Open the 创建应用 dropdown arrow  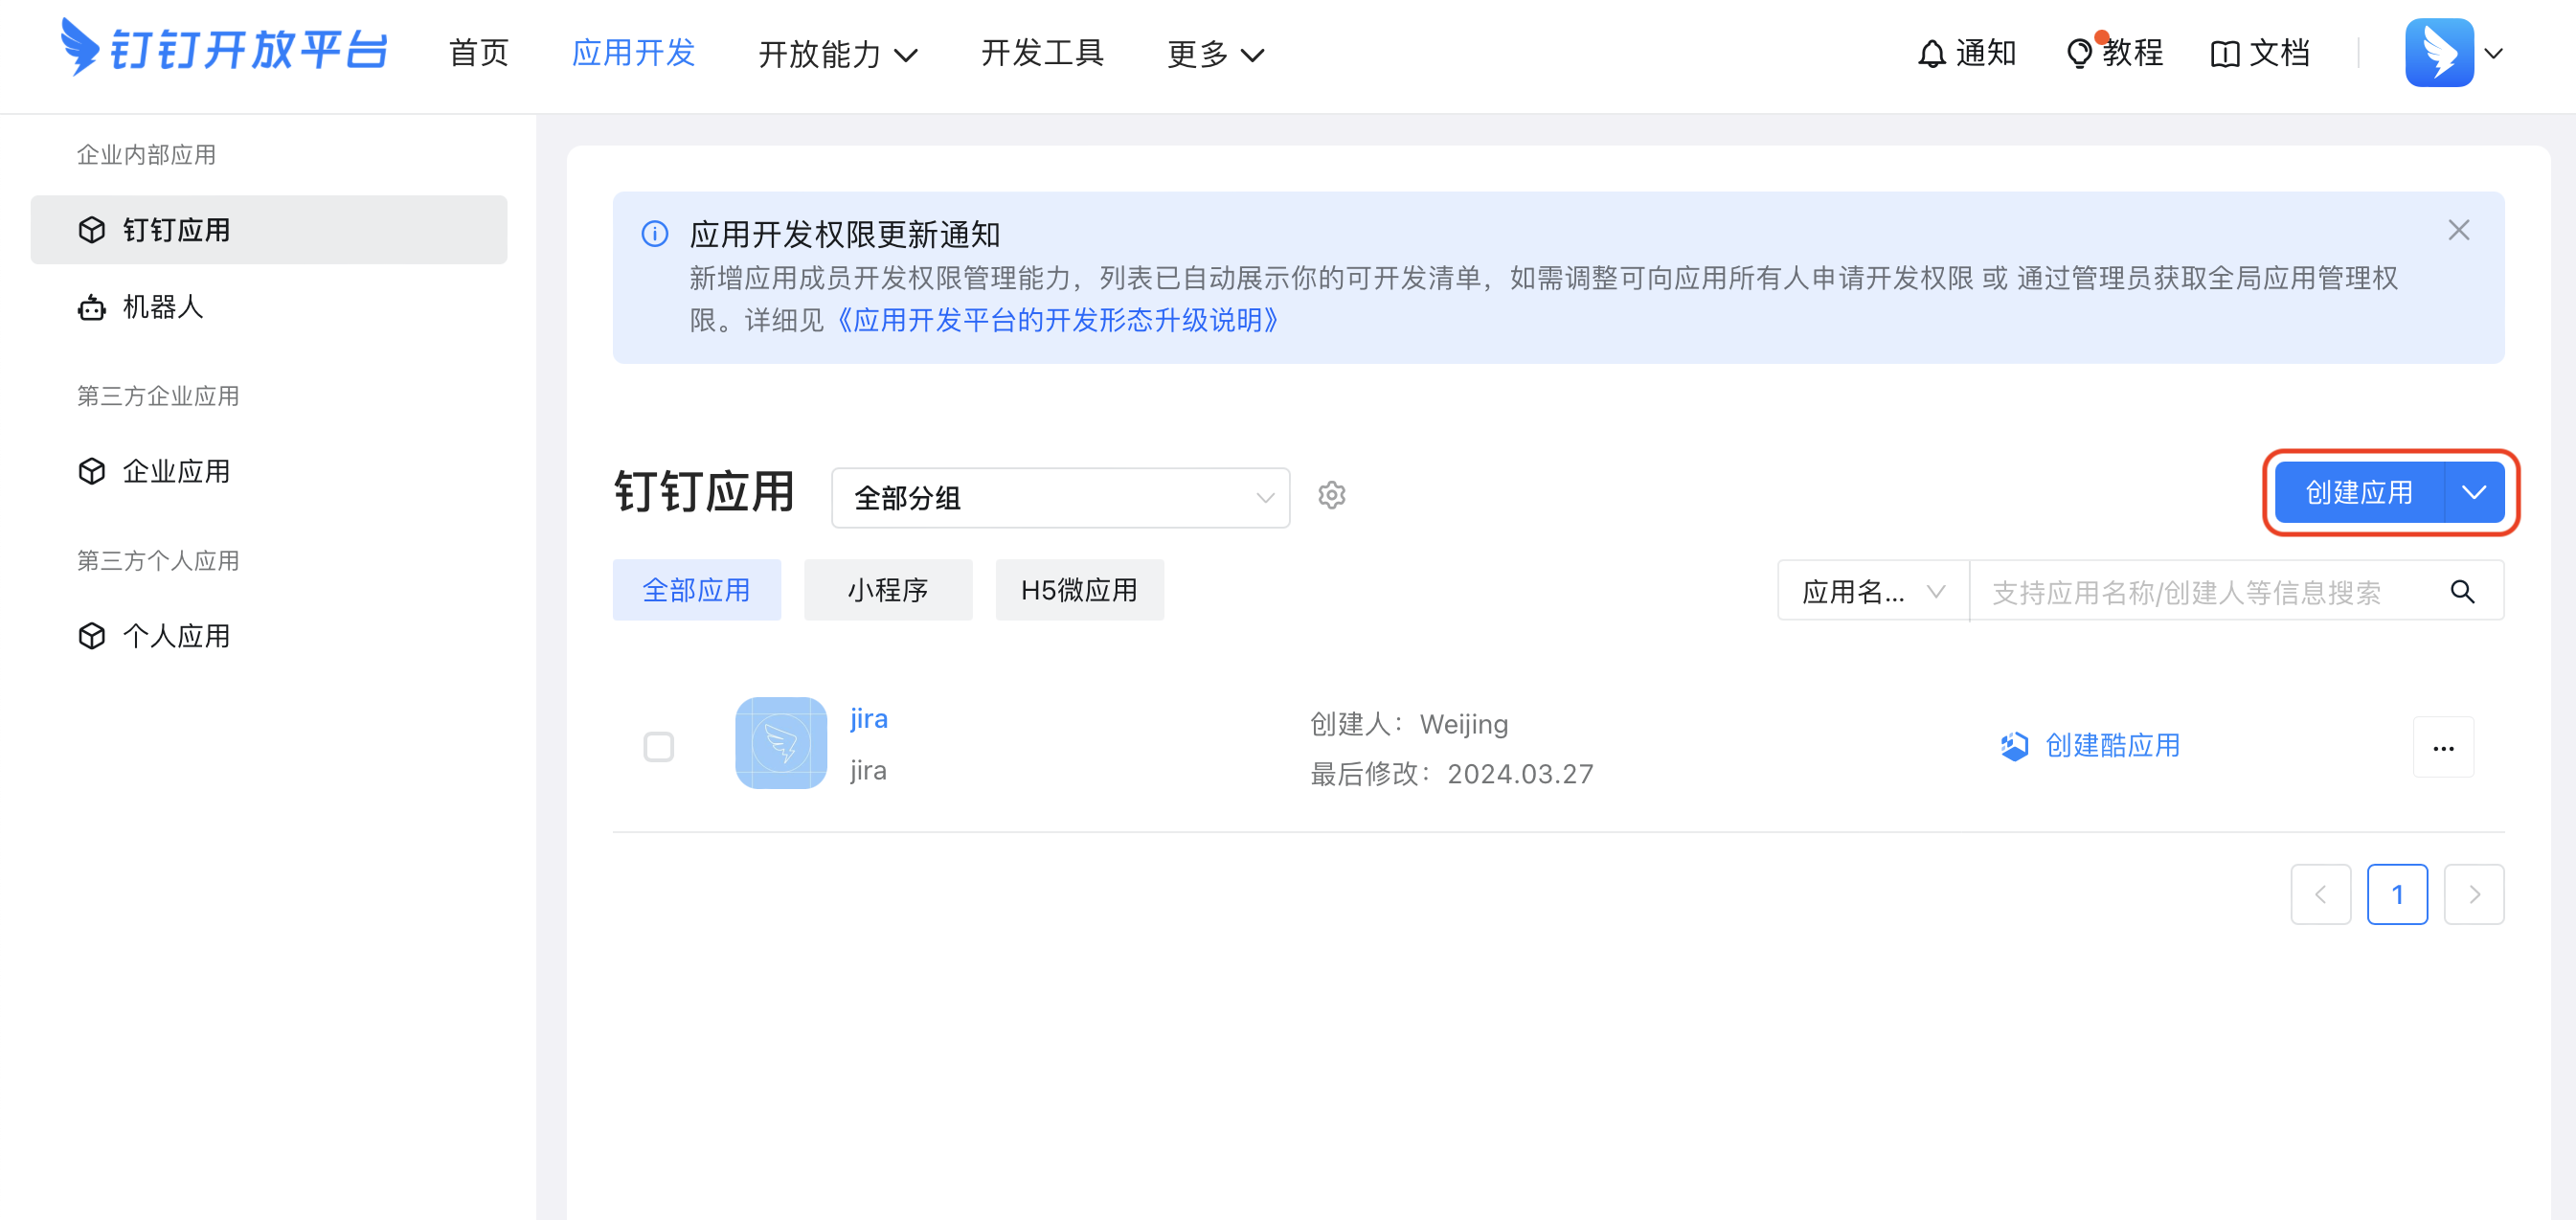point(2474,492)
